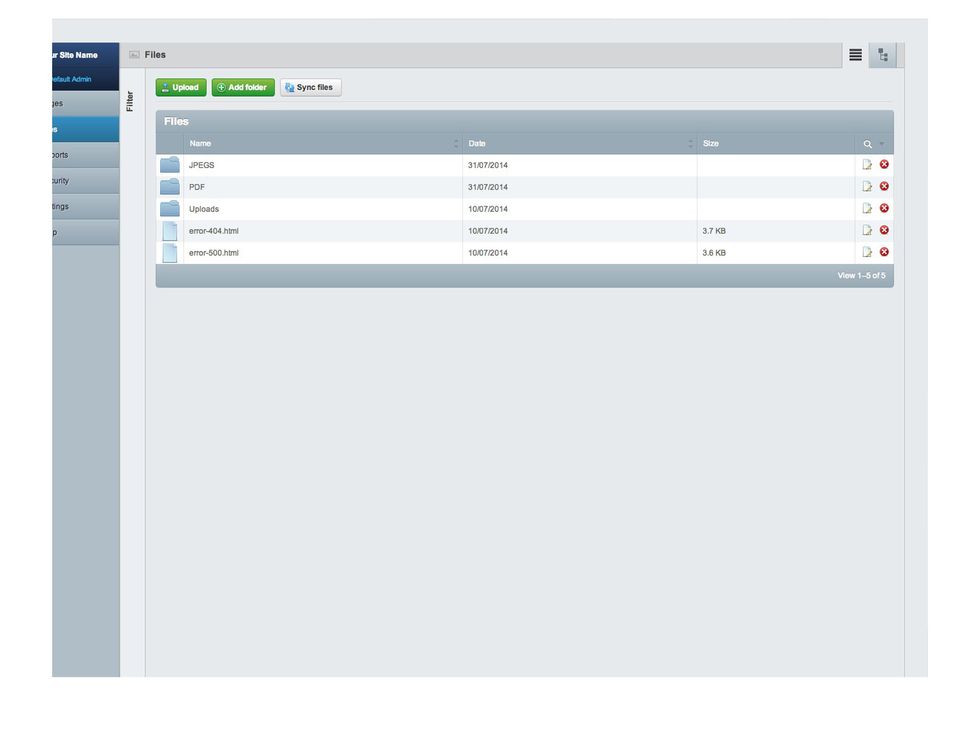Viewport: 980px width, 735px height.
Task: Expand the vertical Filter panel tab
Action: (x=130, y=101)
